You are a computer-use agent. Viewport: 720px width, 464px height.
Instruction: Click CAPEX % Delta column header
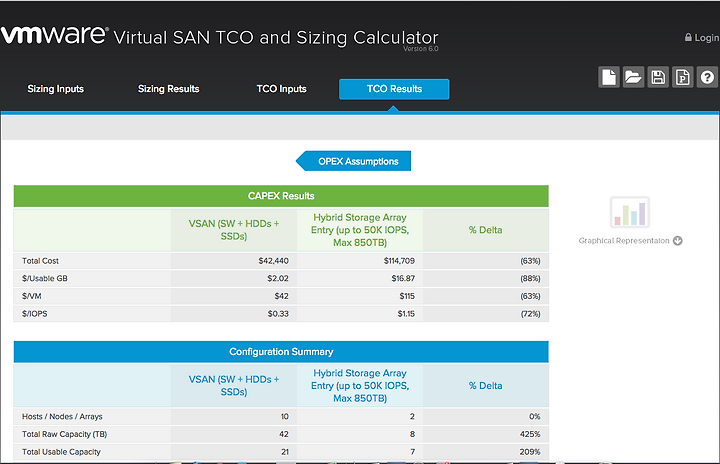click(x=485, y=230)
